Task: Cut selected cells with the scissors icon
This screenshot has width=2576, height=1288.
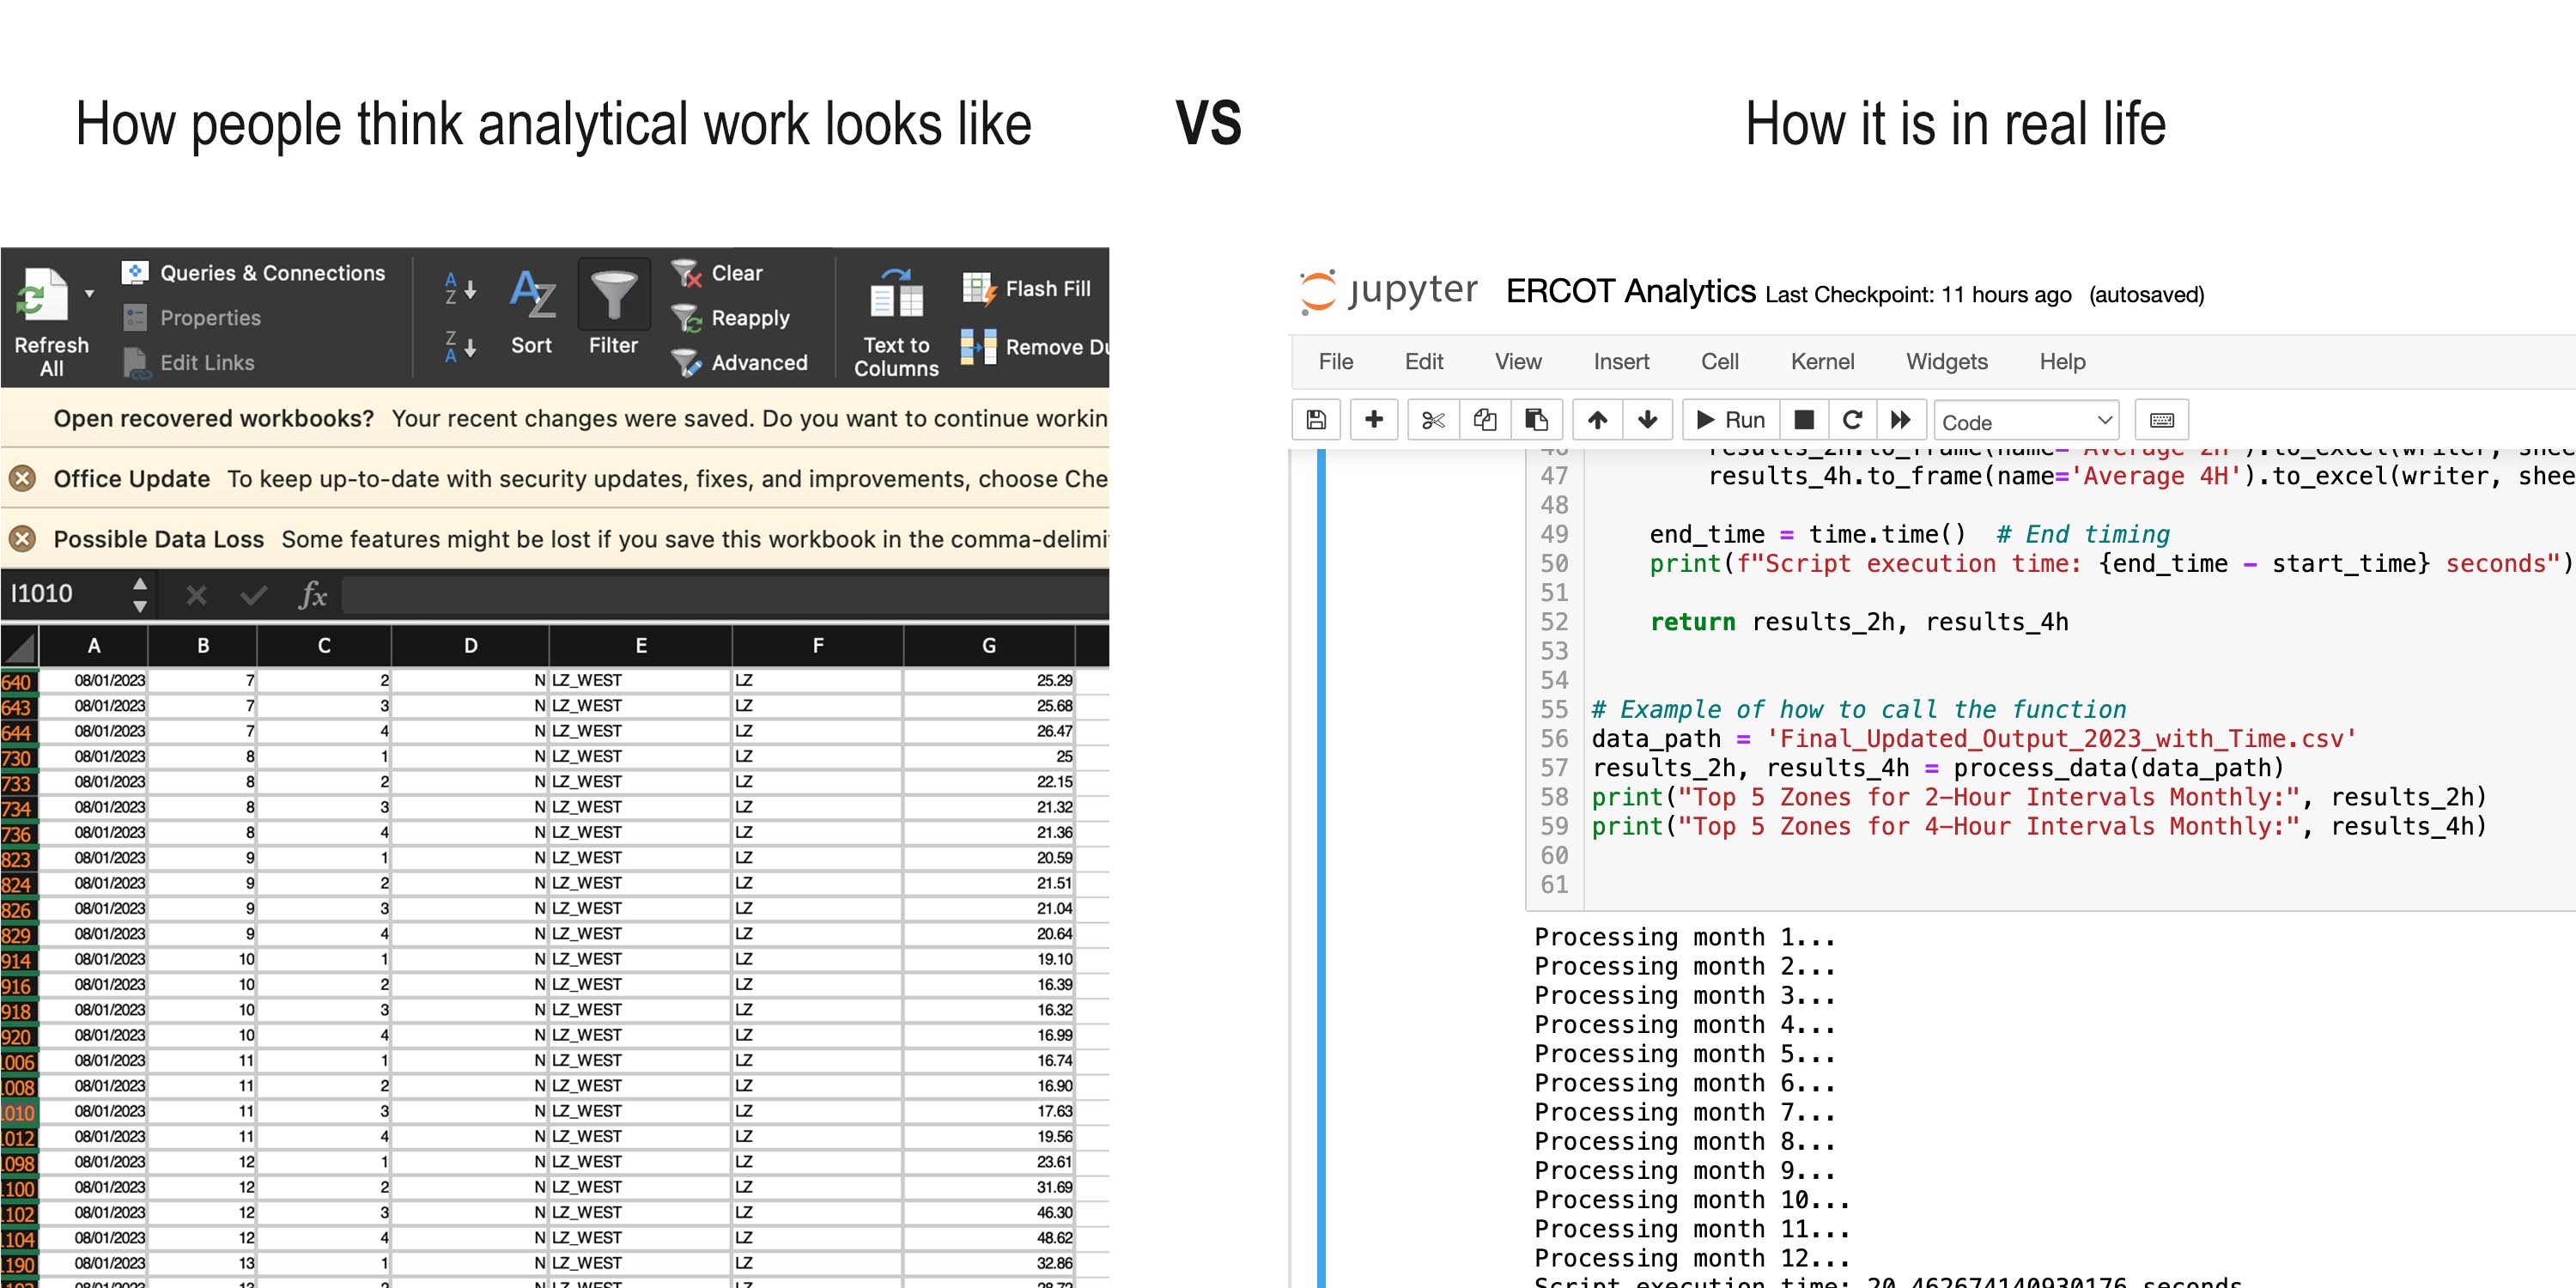Action: click(x=1433, y=420)
